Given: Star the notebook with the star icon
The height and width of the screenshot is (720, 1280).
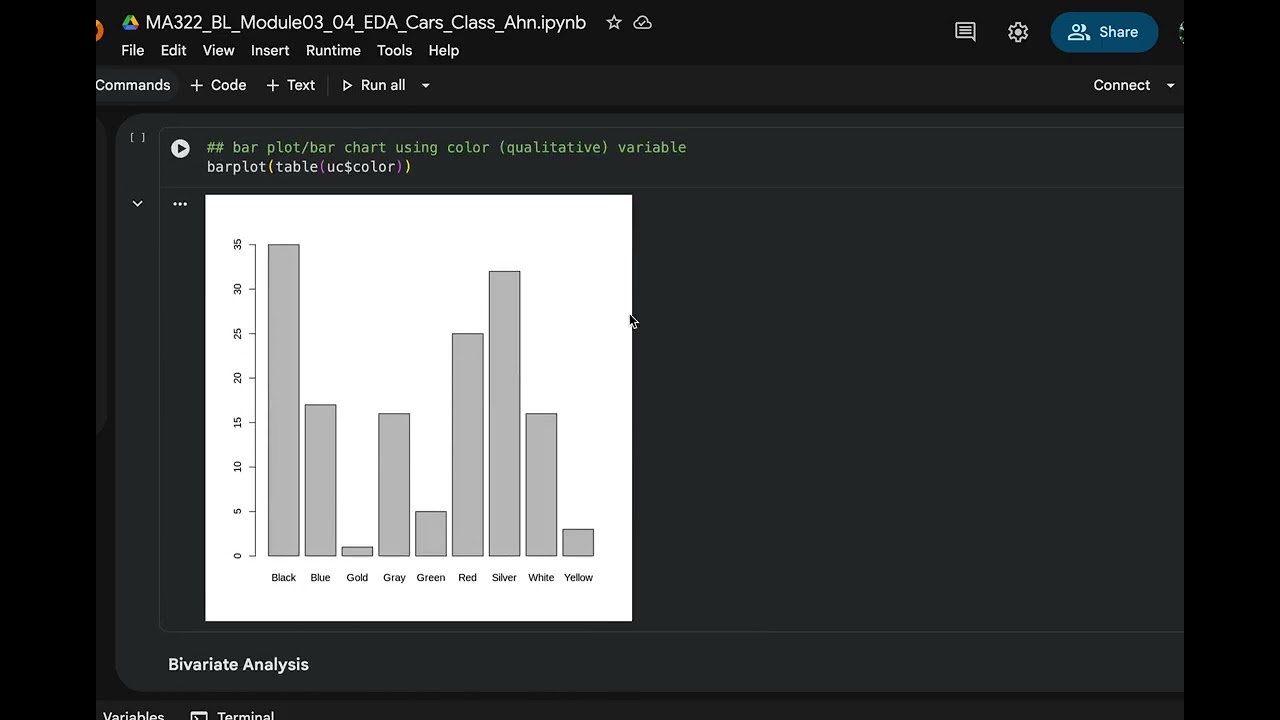Looking at the screenshot, I should pyautogui.click(x=614, y=22).
